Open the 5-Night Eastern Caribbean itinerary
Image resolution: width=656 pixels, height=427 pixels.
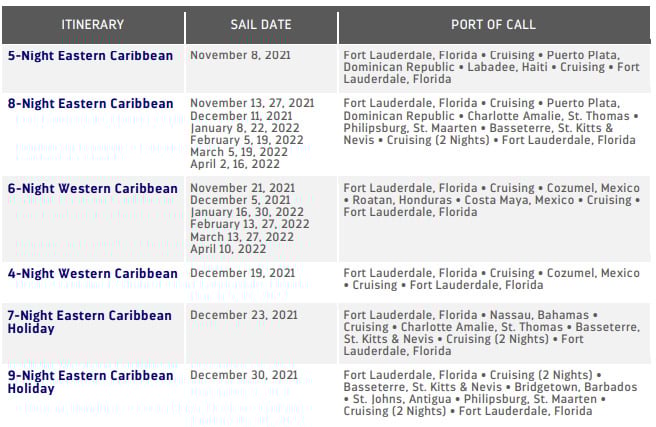pos(90,56)
